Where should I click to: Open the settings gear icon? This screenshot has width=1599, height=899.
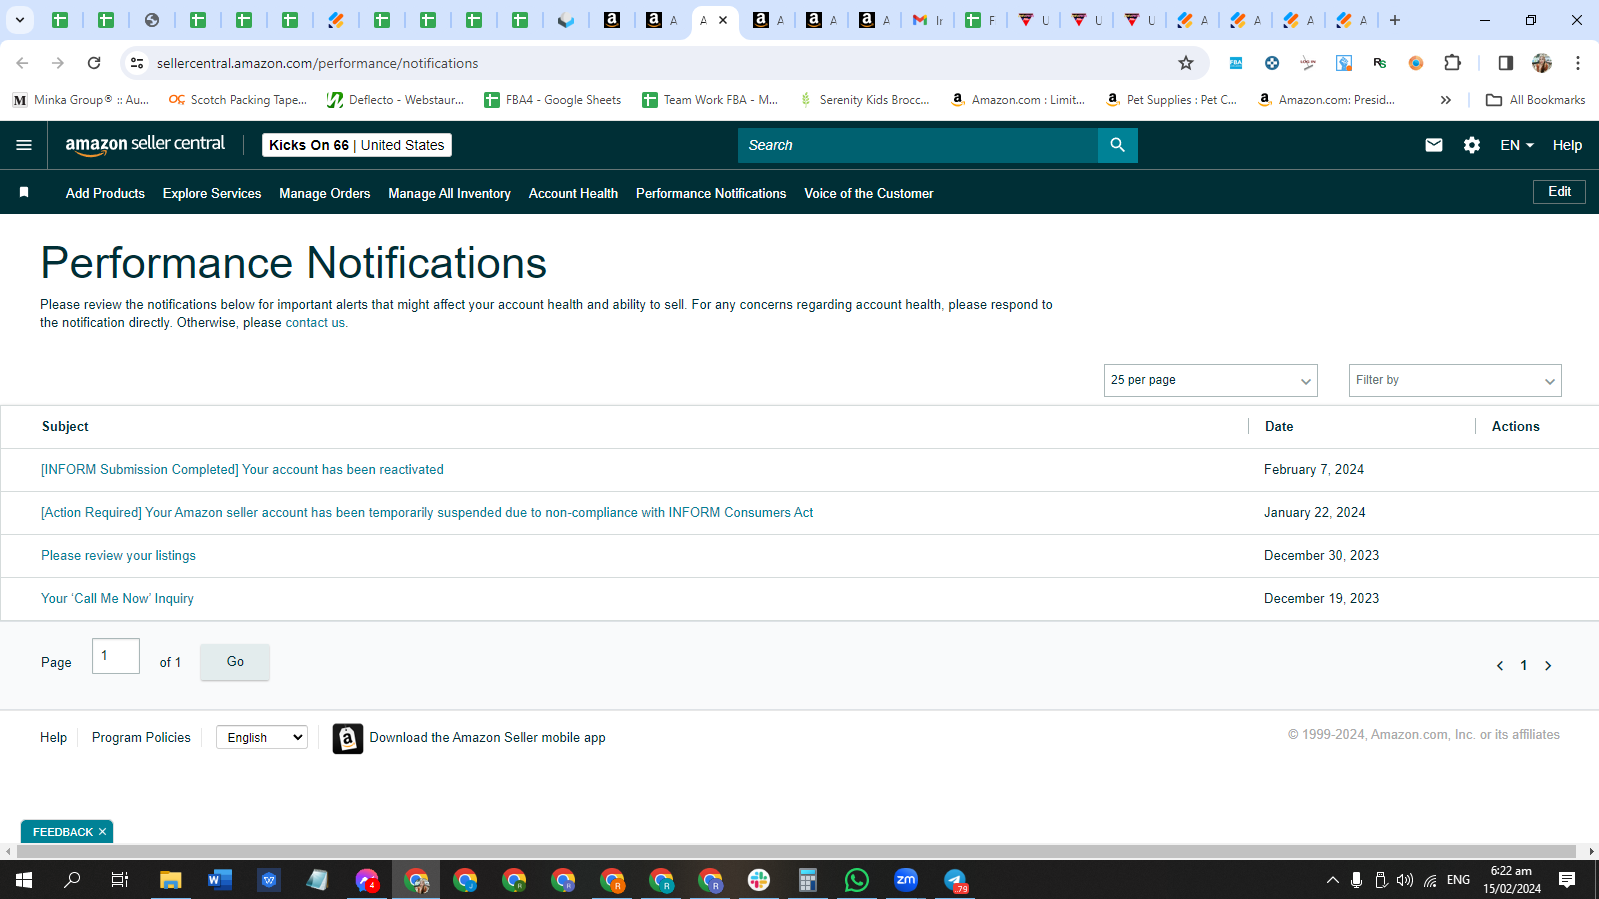1471,145
